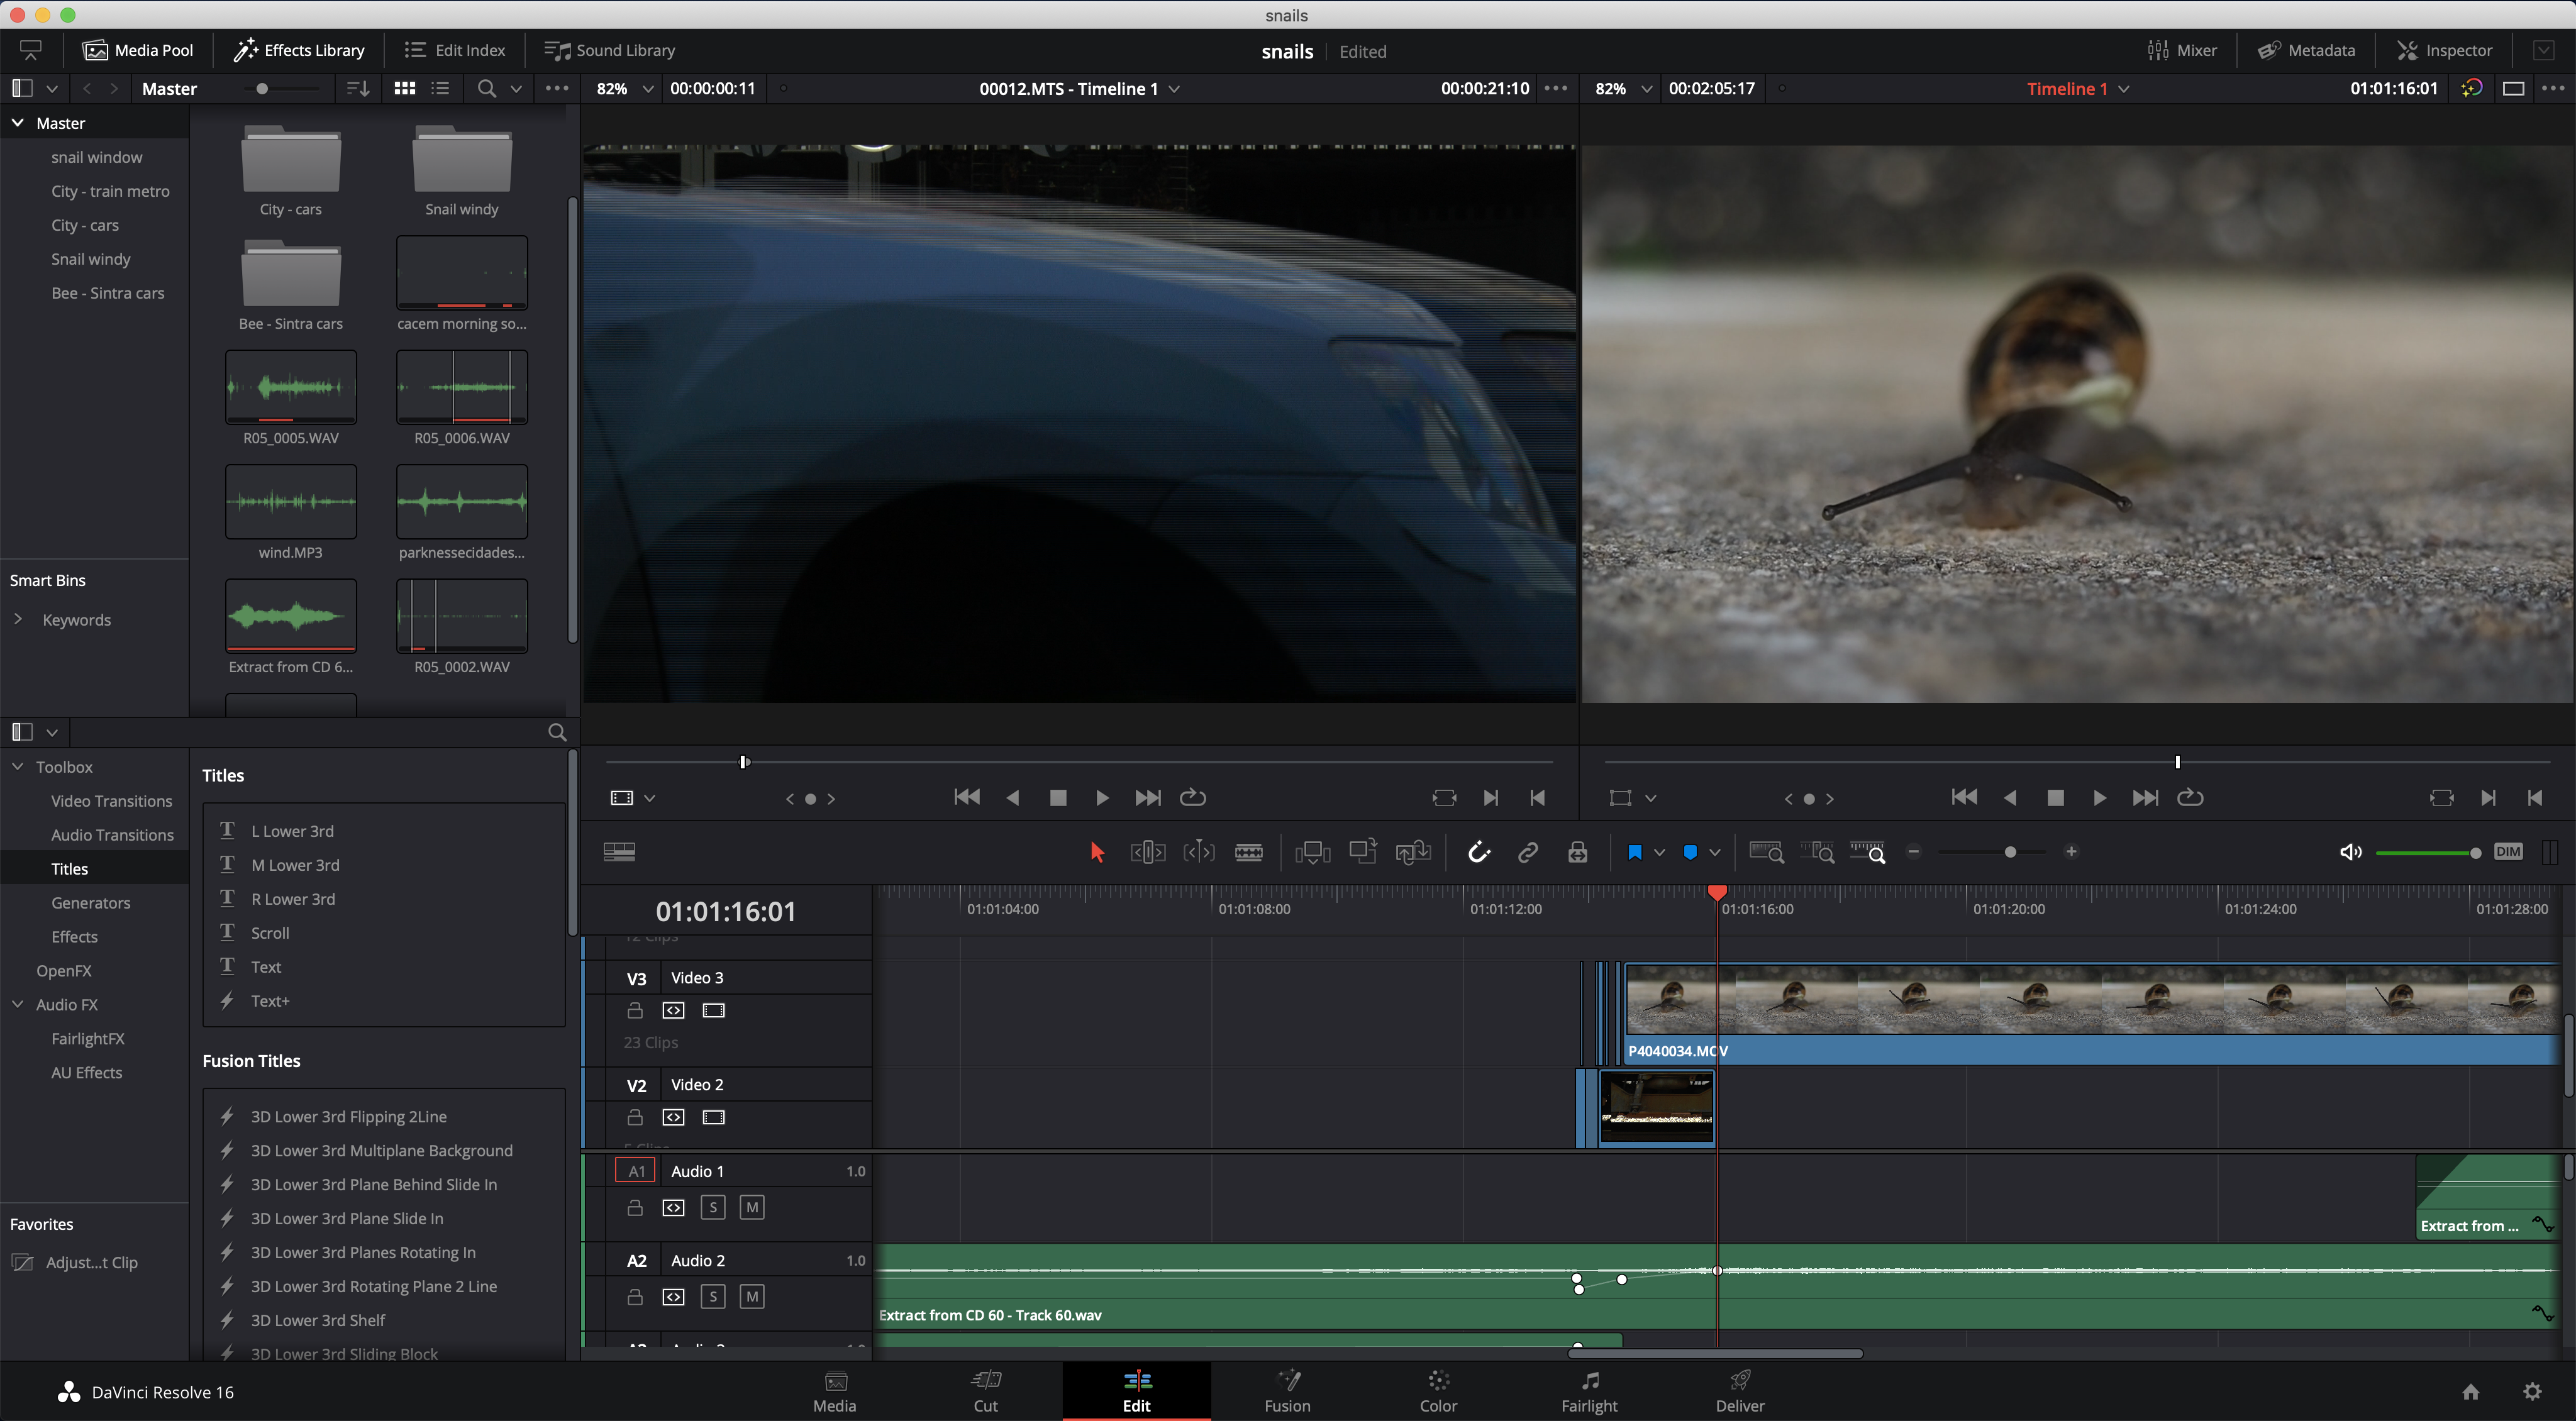Click the Custom Zoom icon
The height and width of the screenshot is (1421, 2576).
(x=1867, y=852)
